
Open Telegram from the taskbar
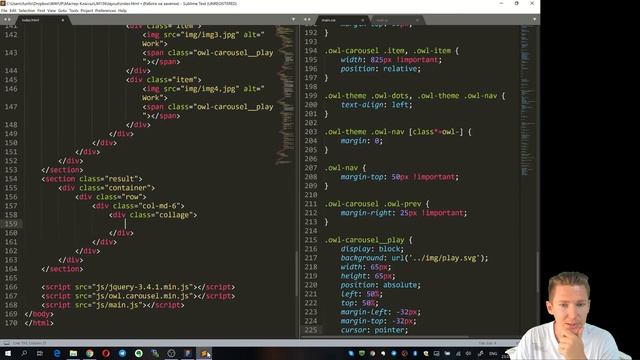(122, 353)
